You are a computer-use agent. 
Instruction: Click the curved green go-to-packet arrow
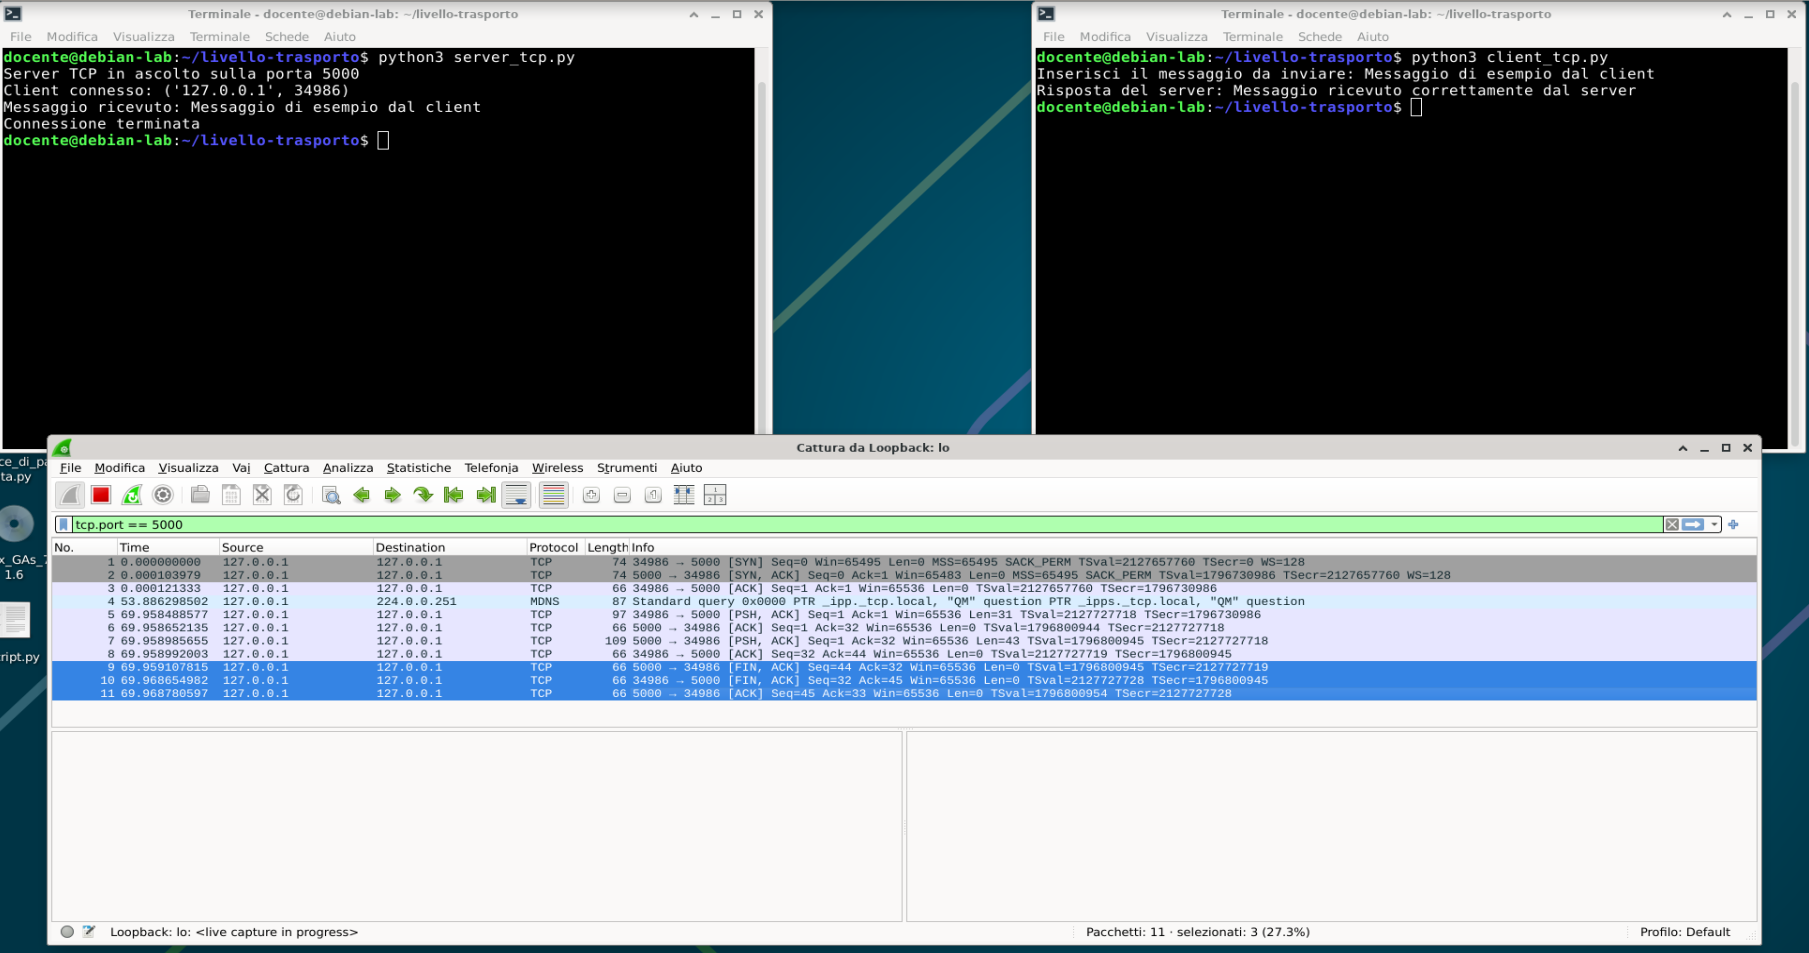point(423,495)
